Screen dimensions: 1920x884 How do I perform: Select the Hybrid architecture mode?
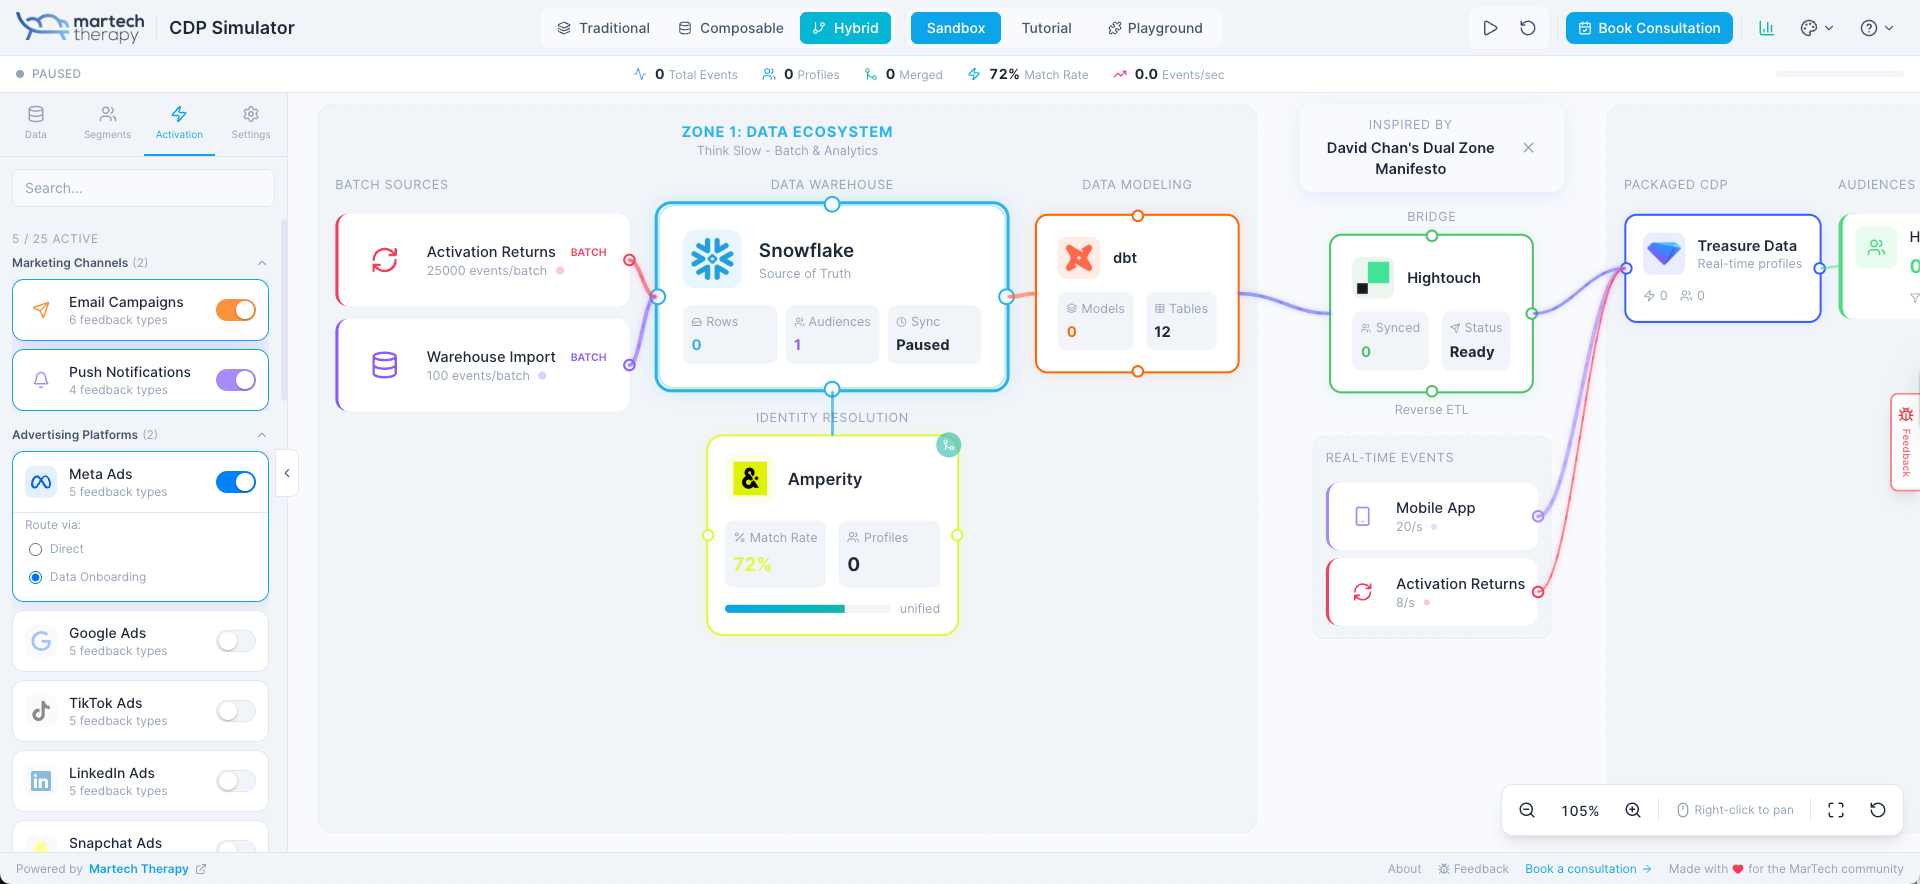pos(846,28)
